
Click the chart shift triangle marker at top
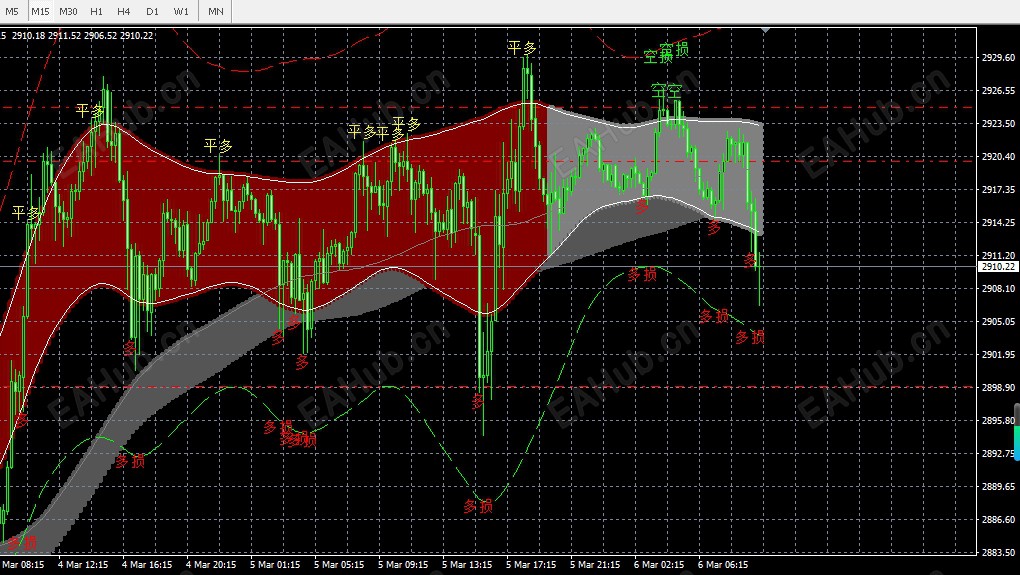click(765, 30)
